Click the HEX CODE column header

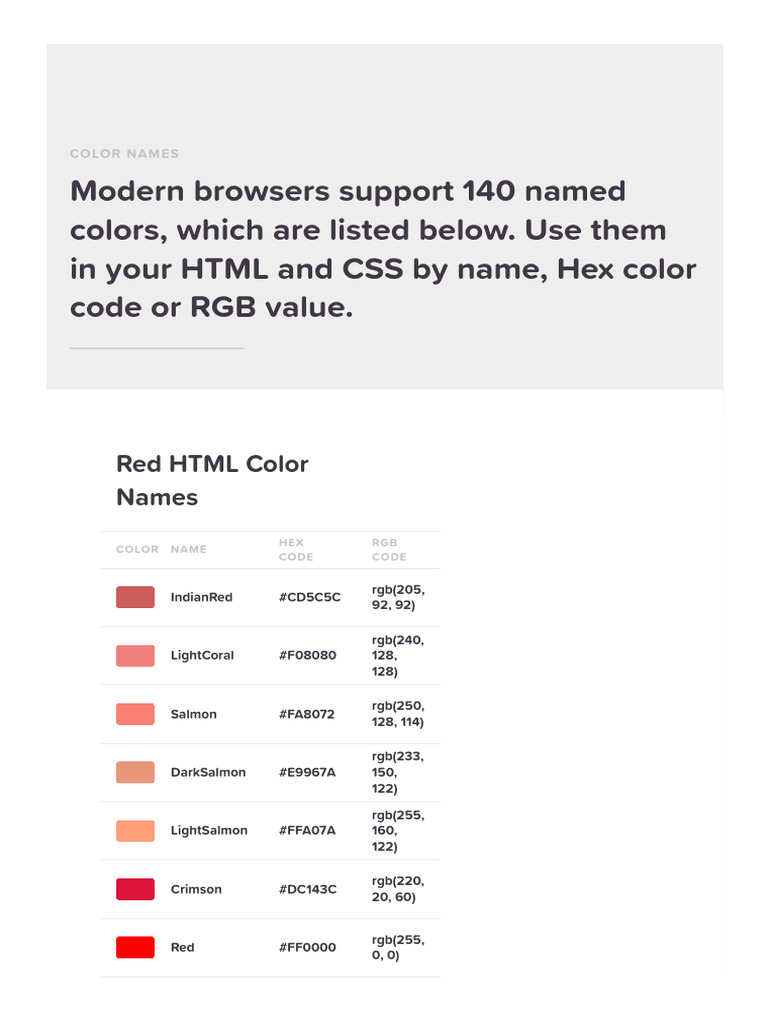[295, 549]
